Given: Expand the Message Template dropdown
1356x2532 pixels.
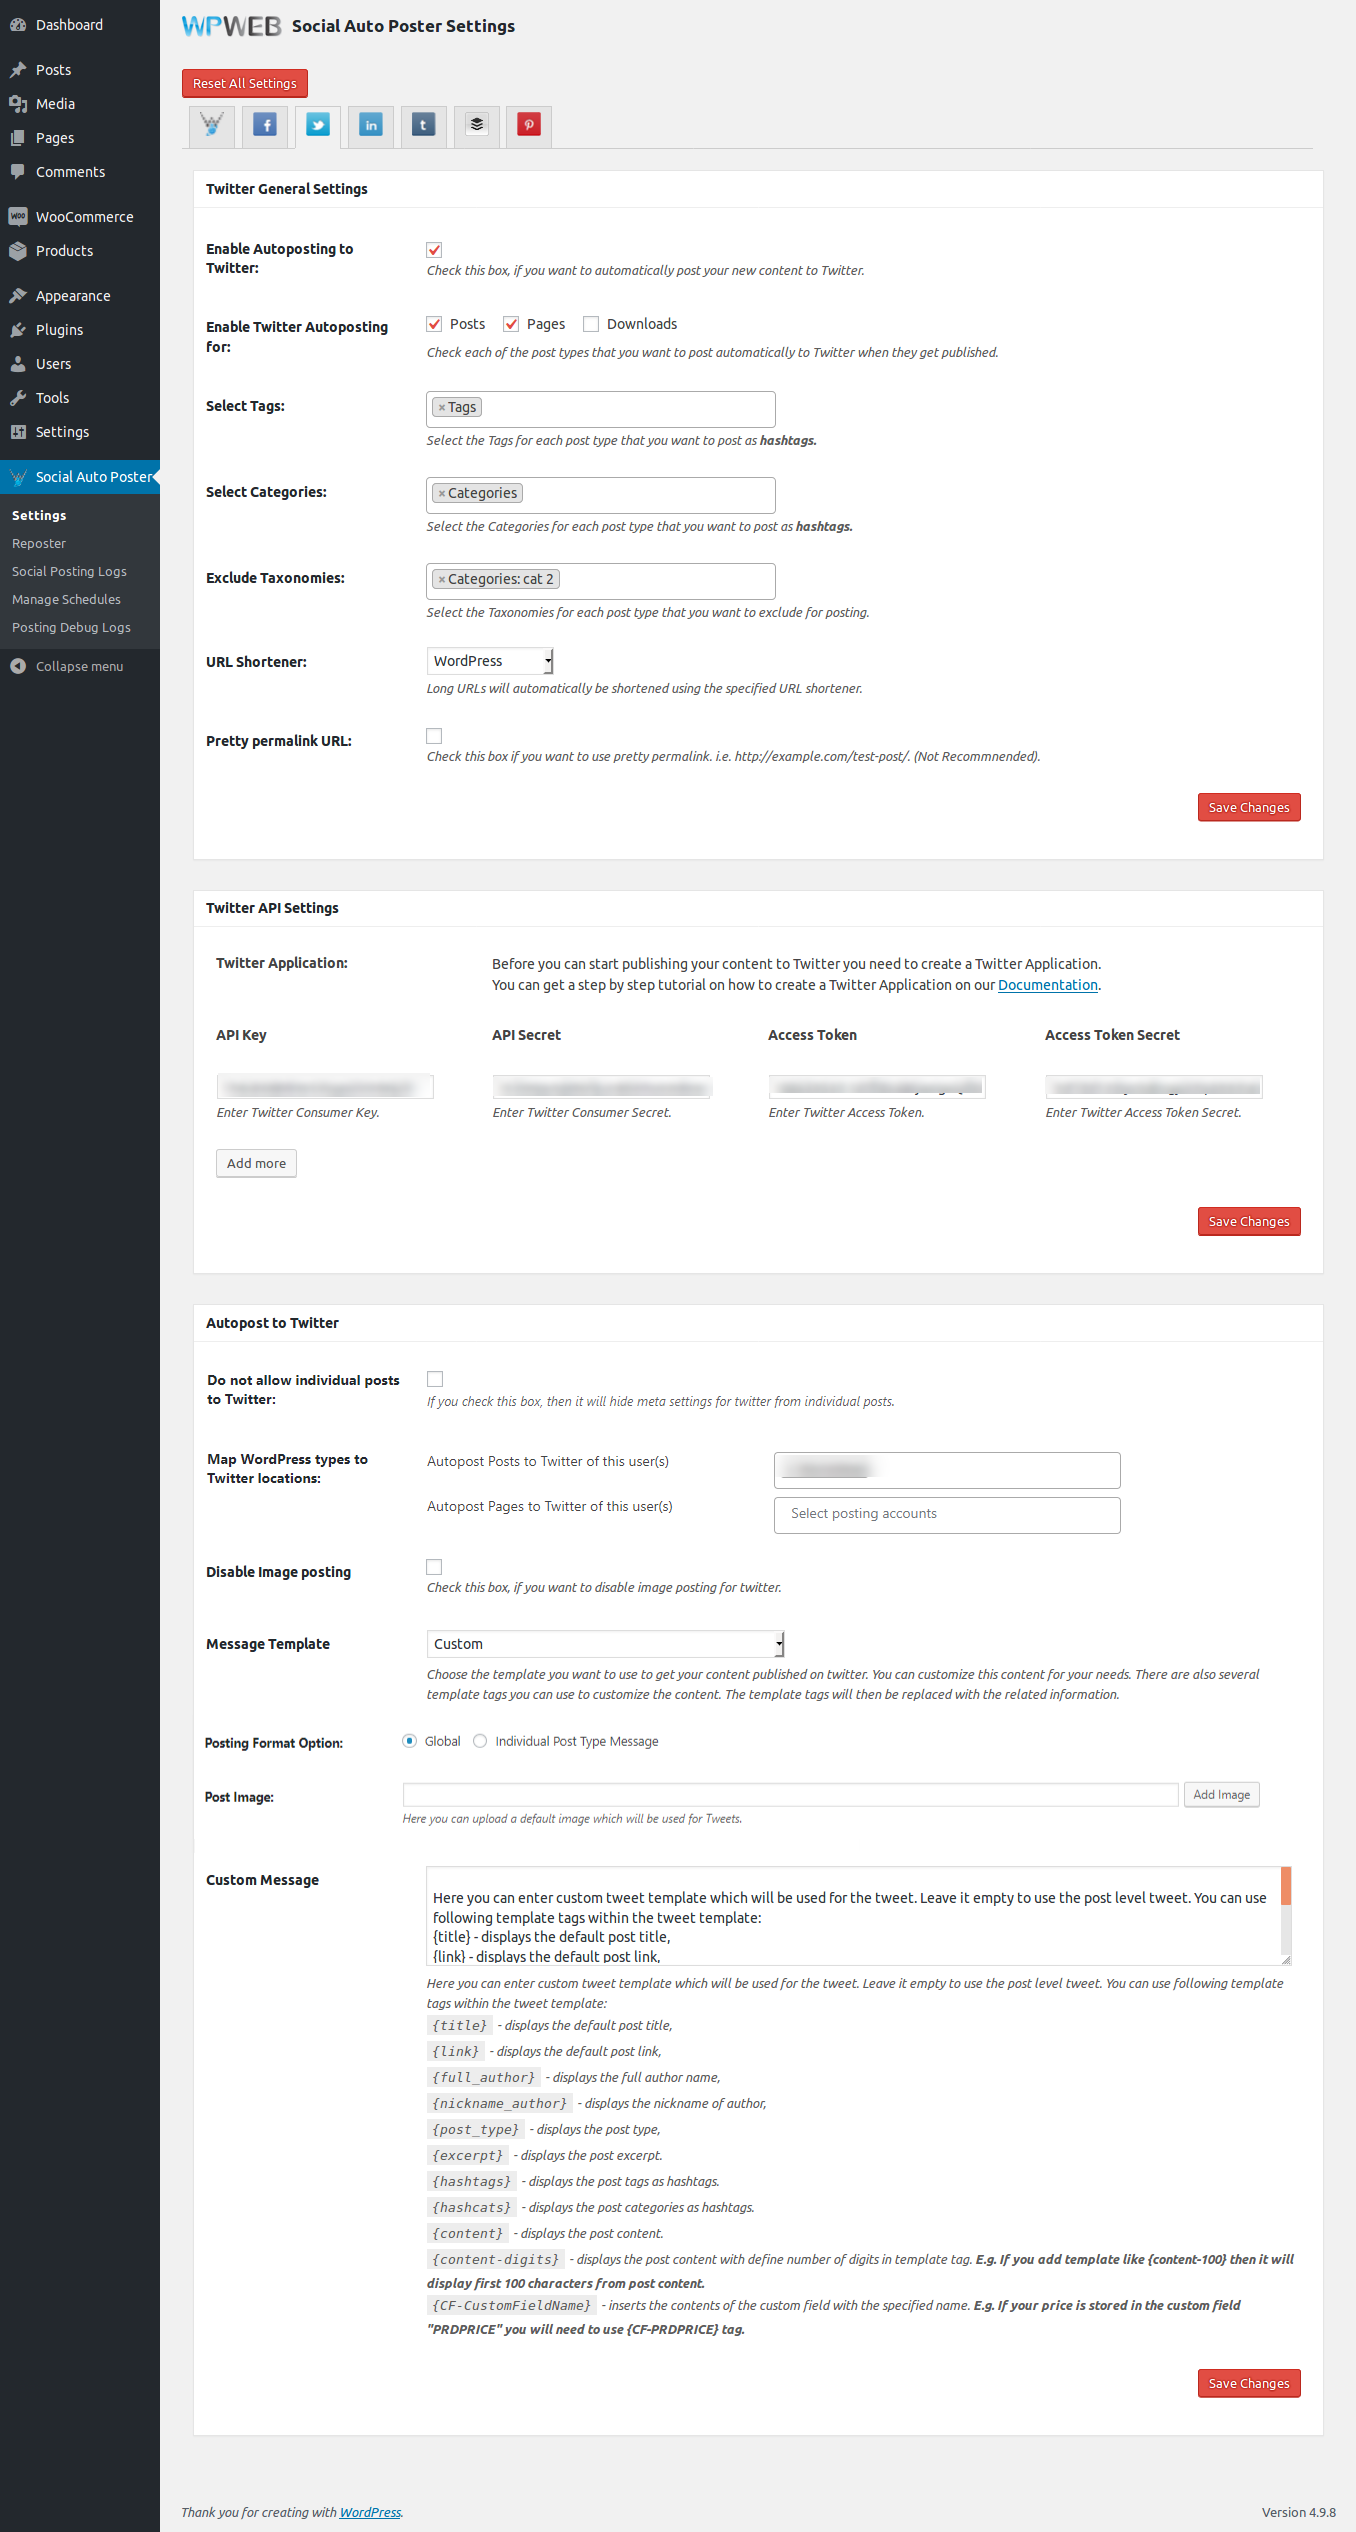Looking at the screenshot, I should pos(605,1644).
